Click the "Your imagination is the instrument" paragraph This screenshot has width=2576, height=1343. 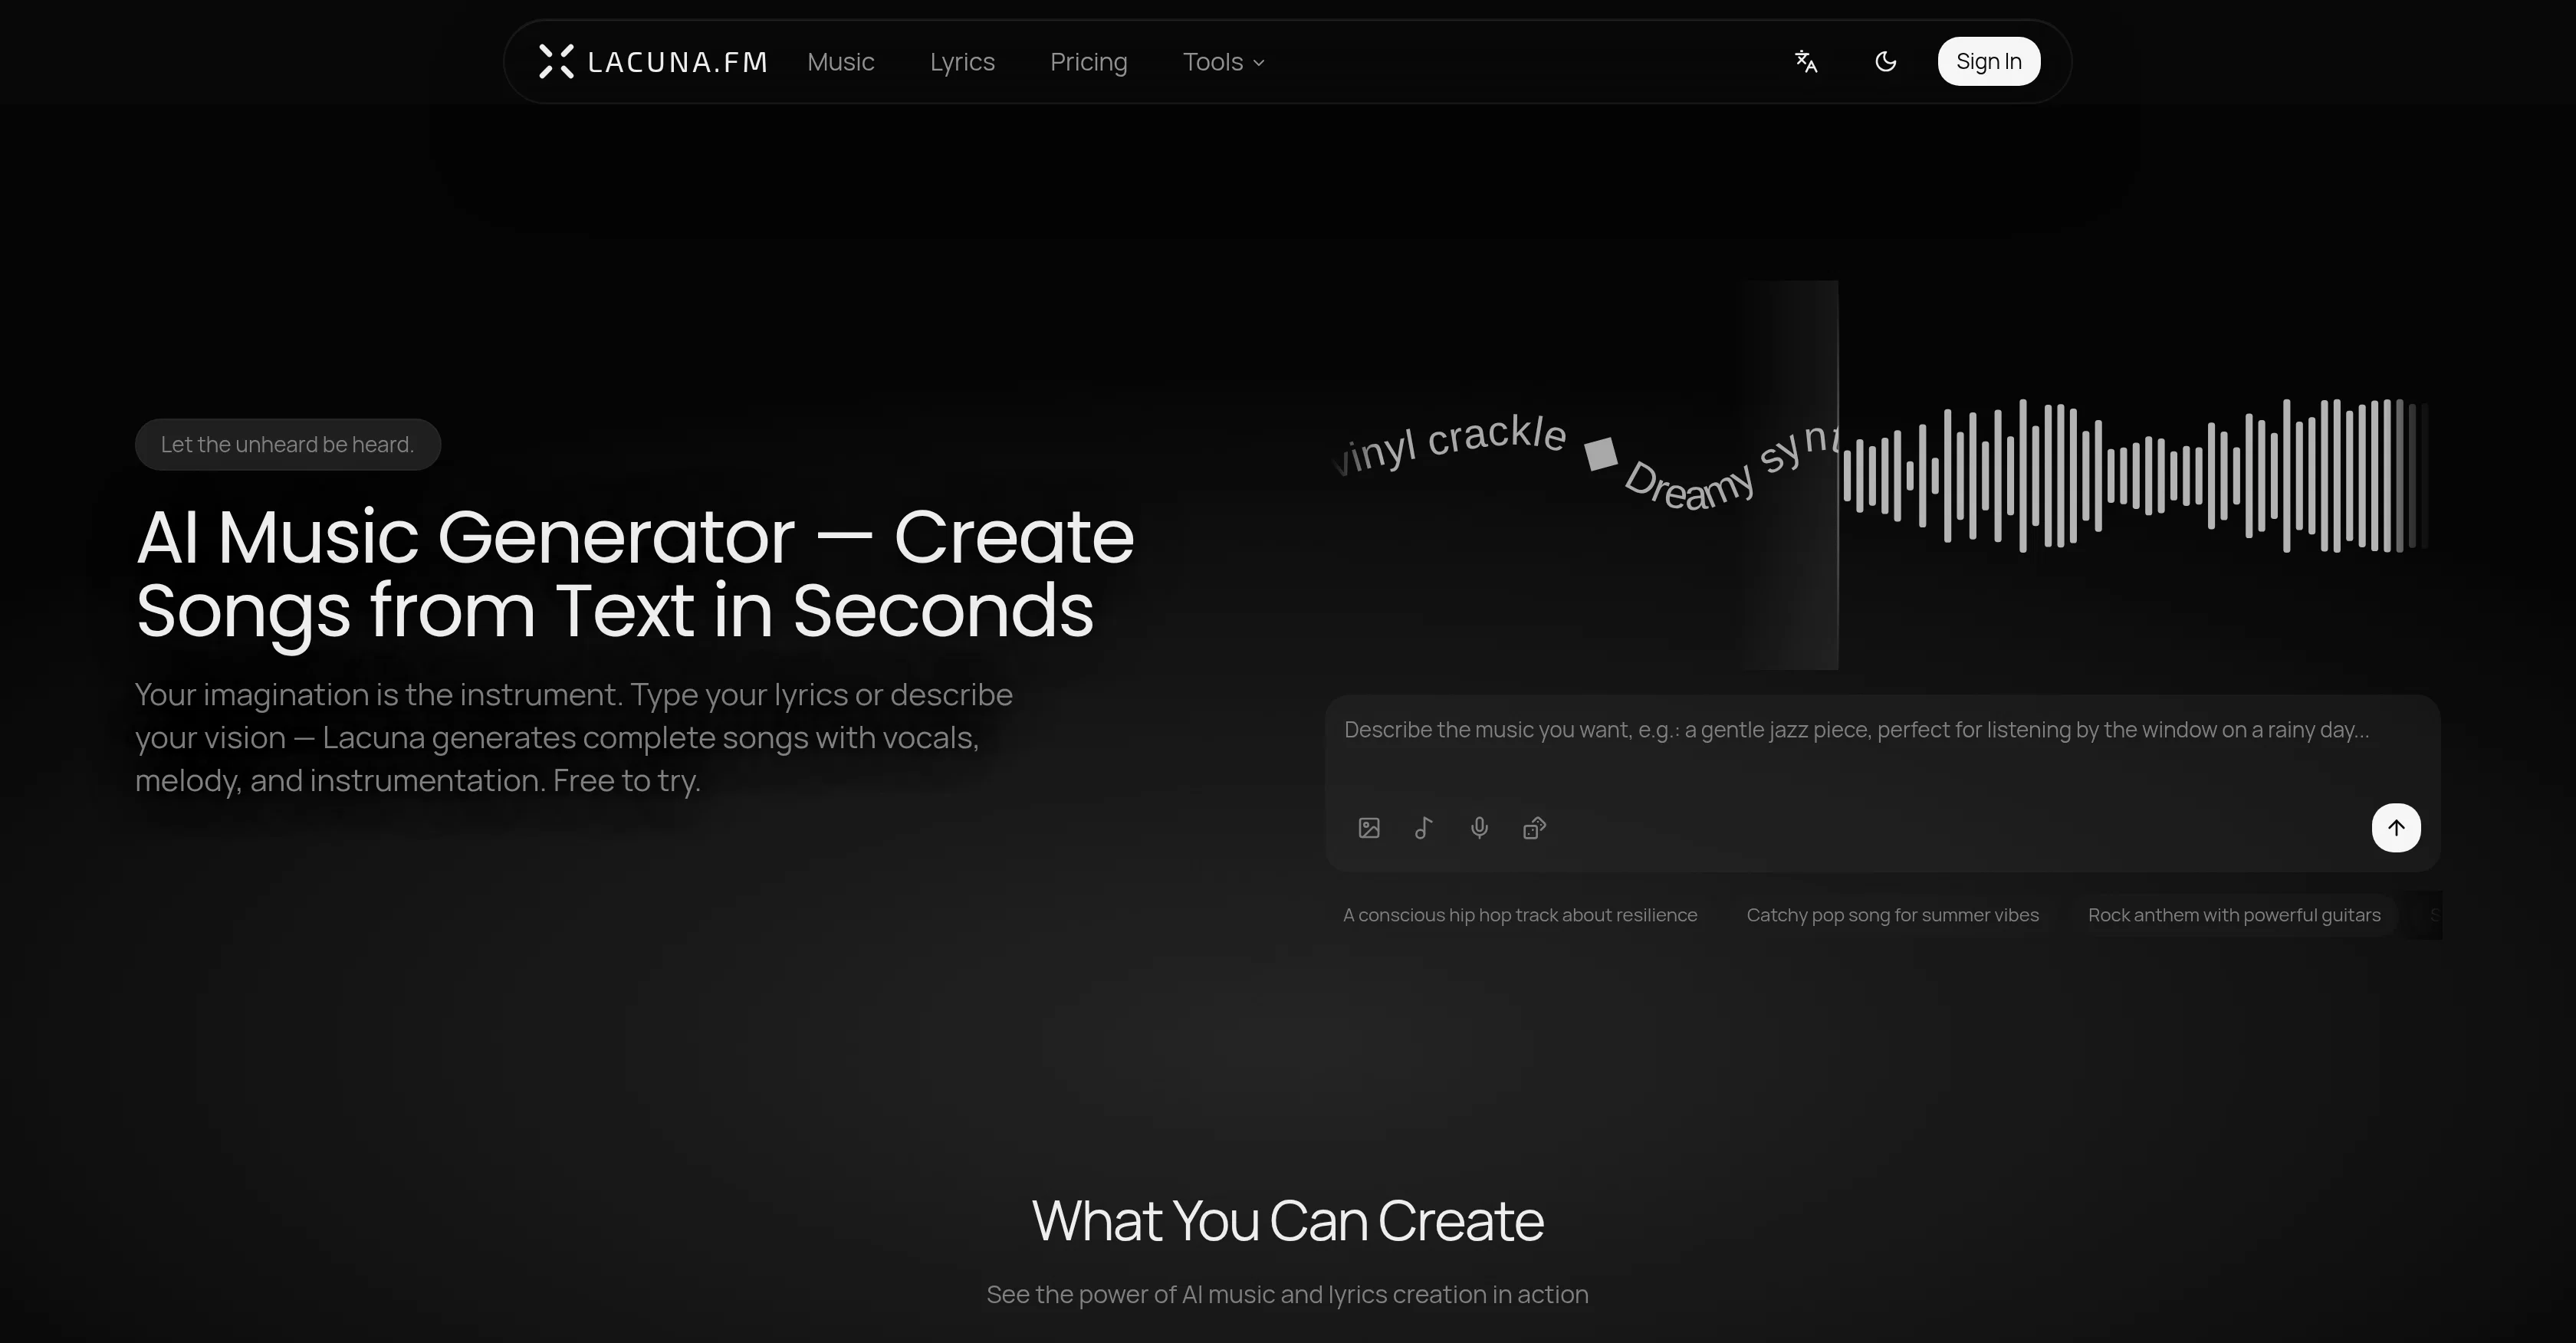click(x=574, y=737)
